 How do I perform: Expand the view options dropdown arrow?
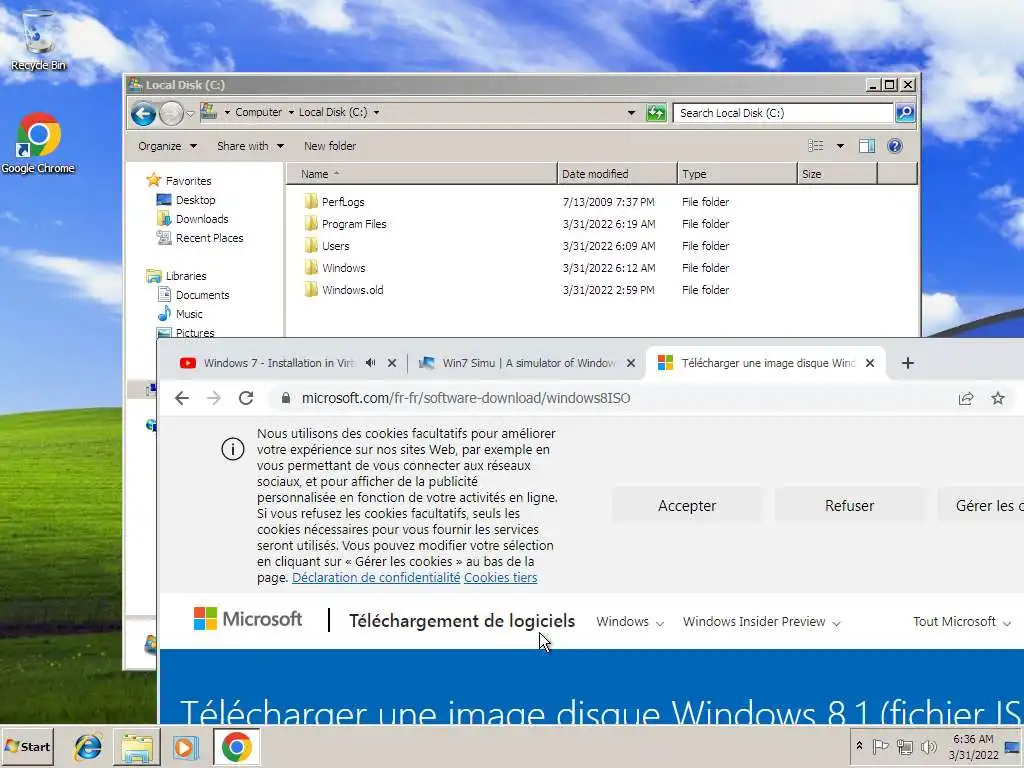pyautogui.click(x=840, y=146)
